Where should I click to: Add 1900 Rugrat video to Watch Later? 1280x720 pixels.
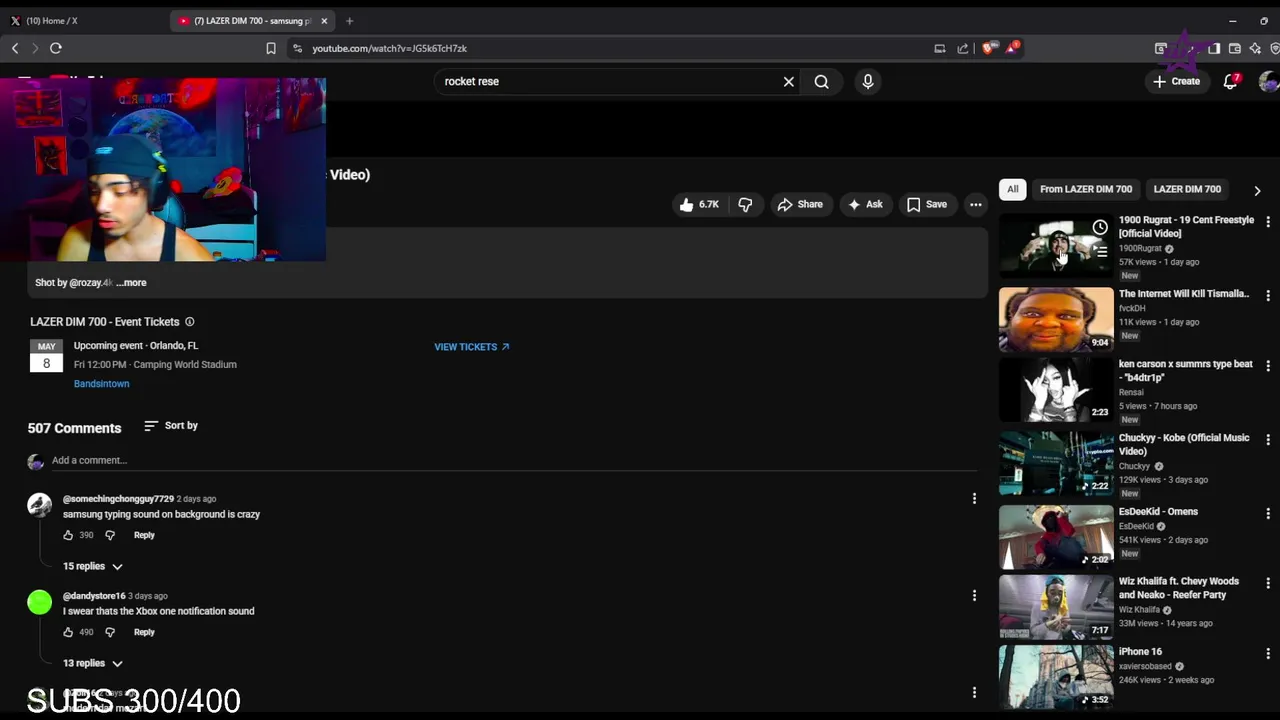click(x=1100, y=228)
